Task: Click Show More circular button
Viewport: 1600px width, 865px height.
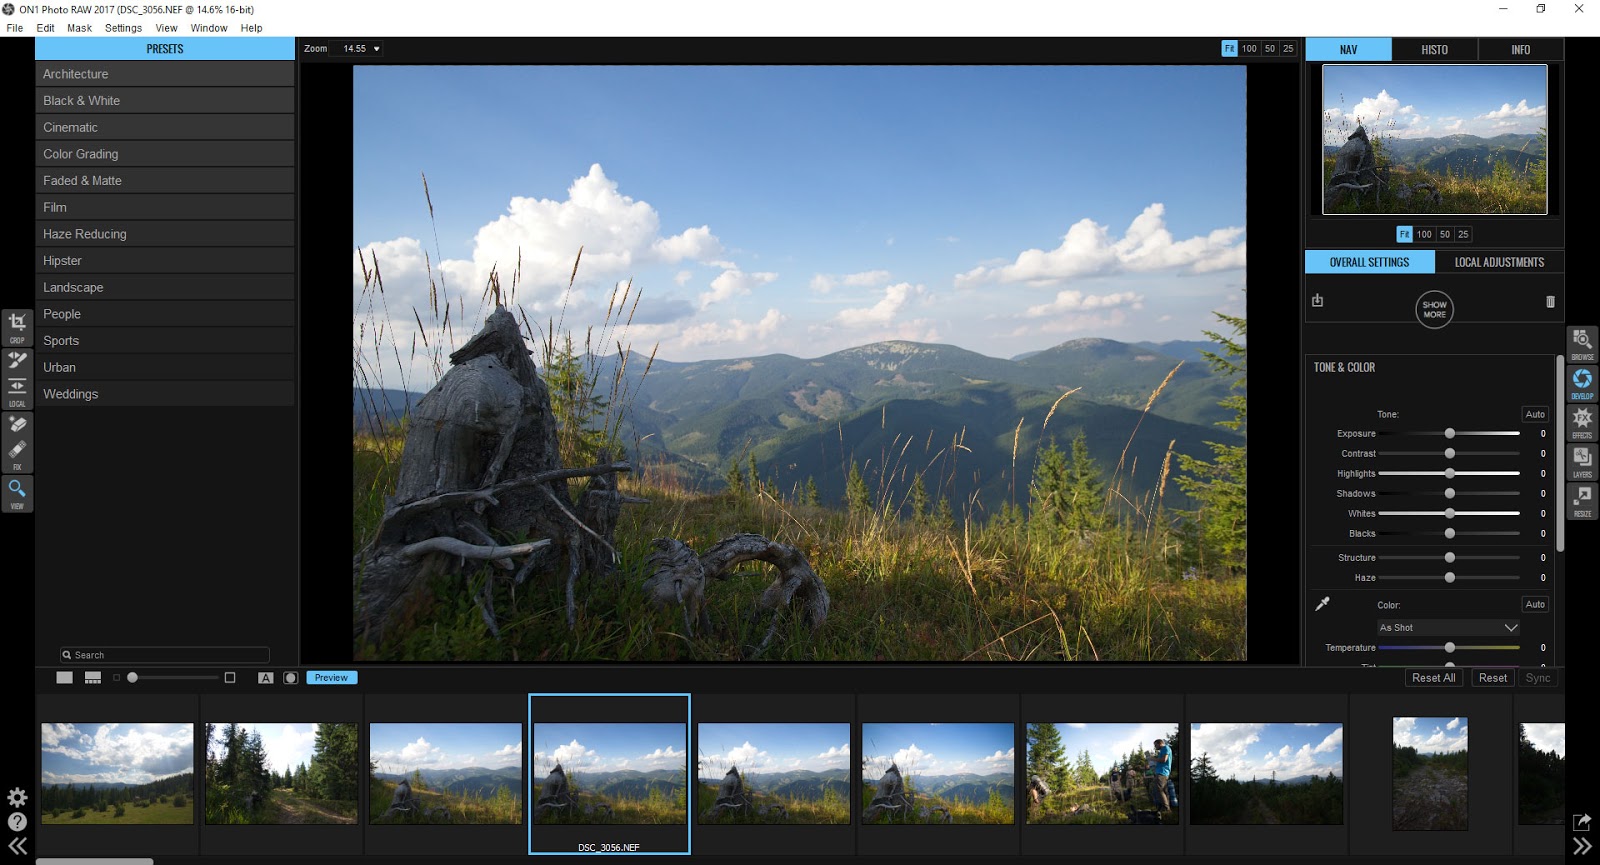Action: [1434, 309]
